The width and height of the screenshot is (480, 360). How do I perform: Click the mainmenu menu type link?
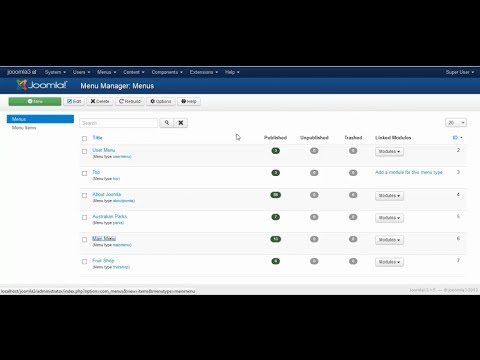(122, 245)
